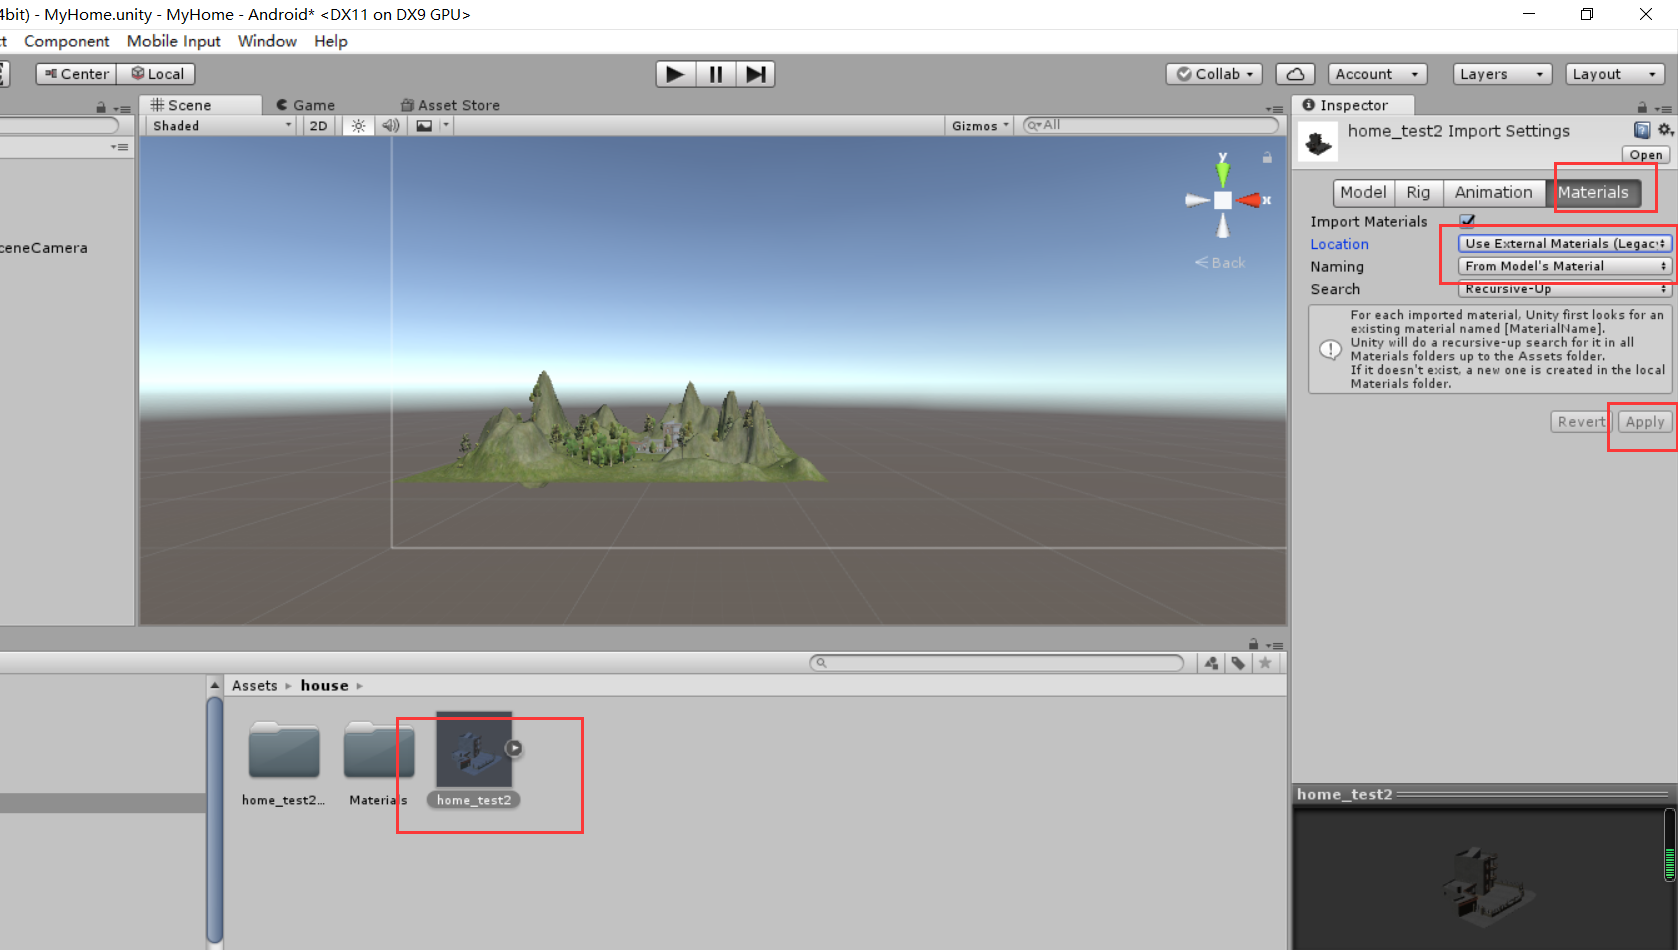1678x950 pixels.
Task: Open the Shaded draw mode dropdown
Action: coord(218,125)
